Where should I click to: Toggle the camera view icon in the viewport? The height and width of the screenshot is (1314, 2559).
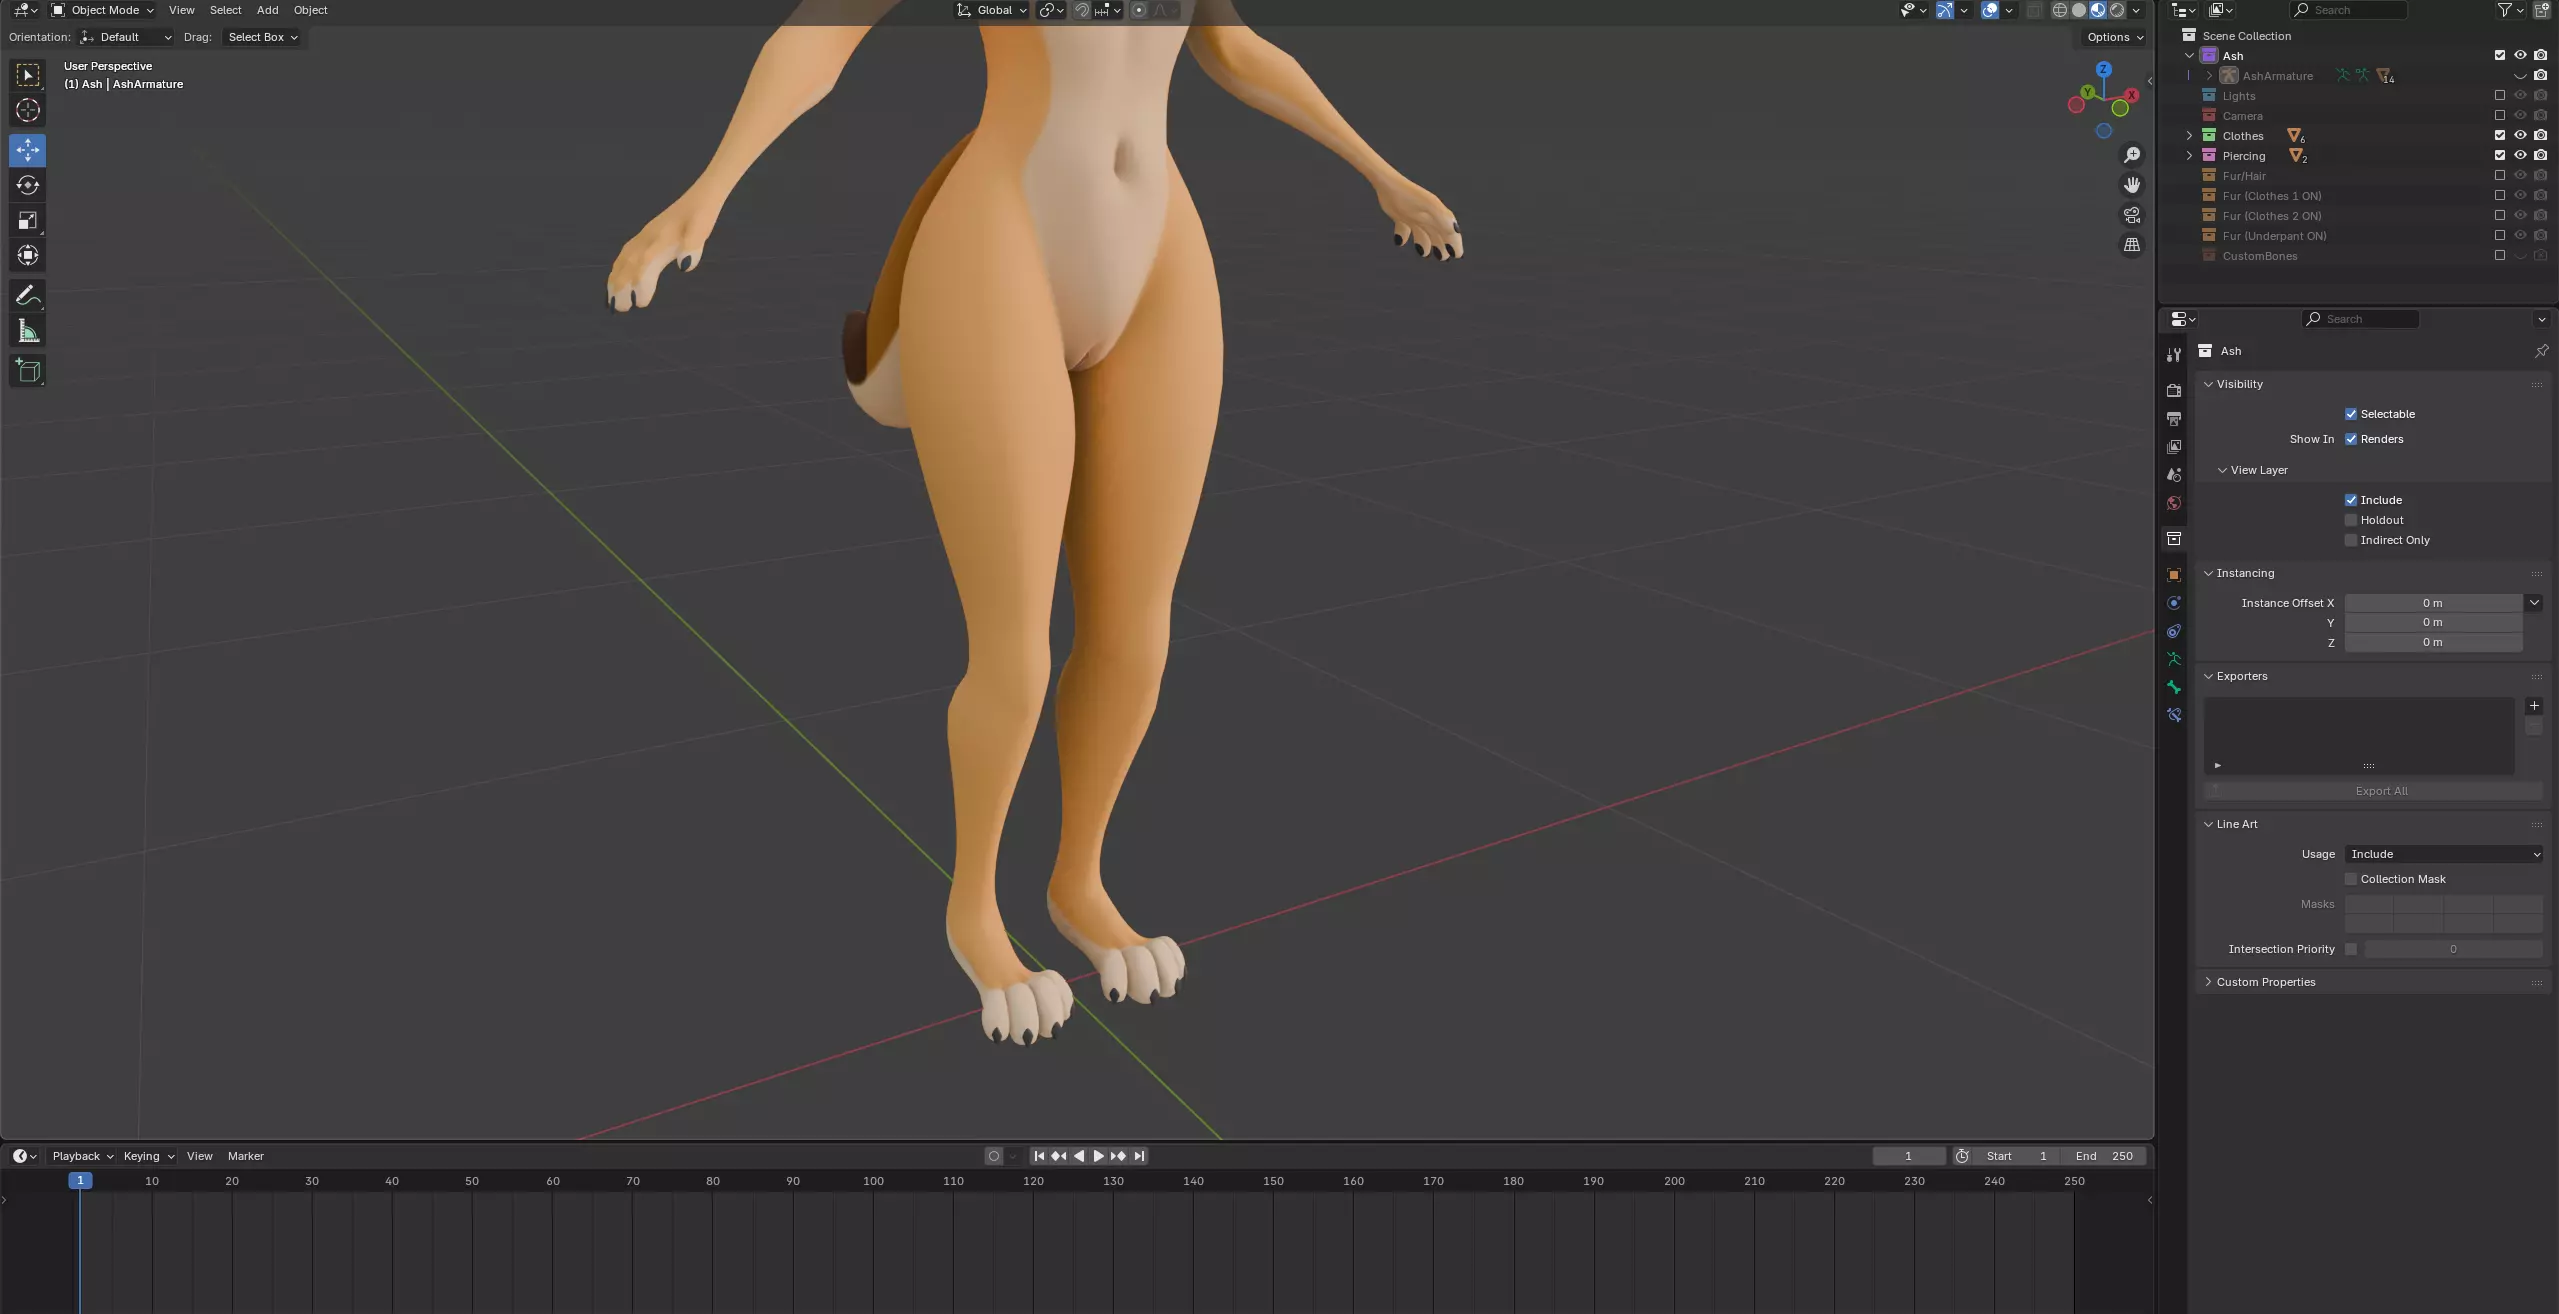click(2132, 215)
